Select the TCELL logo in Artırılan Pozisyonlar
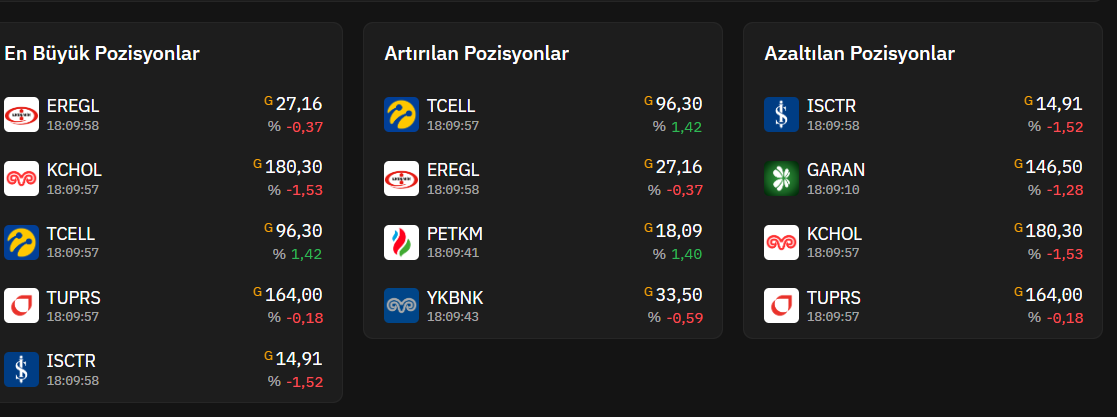The height and width of the screenshot is (417, 1117). [402, 115]
